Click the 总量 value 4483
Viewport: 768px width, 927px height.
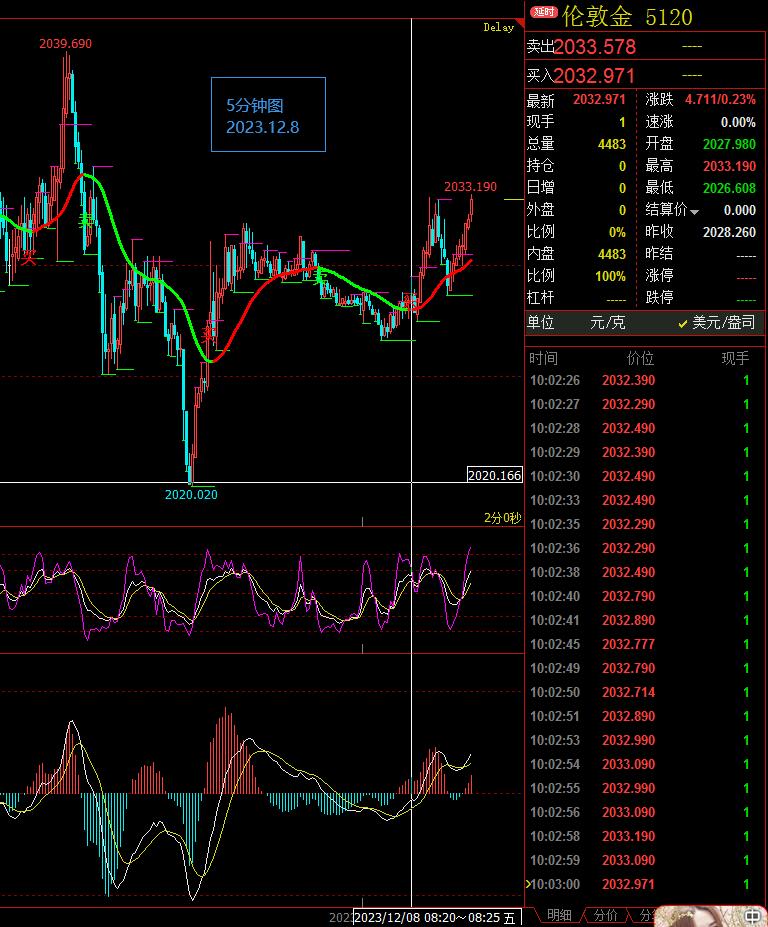coord(612,144)
